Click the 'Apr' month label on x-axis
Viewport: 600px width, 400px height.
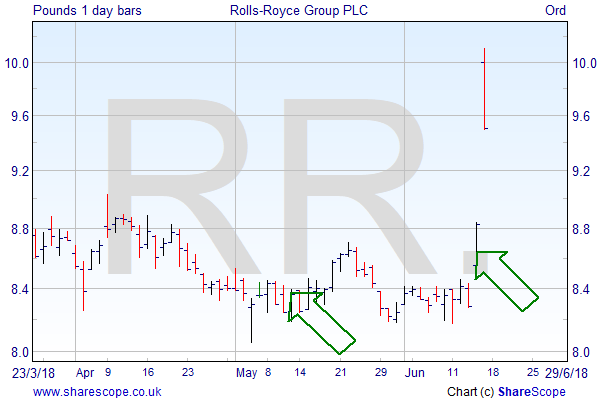pyautogui.click(x=85, y=373)
